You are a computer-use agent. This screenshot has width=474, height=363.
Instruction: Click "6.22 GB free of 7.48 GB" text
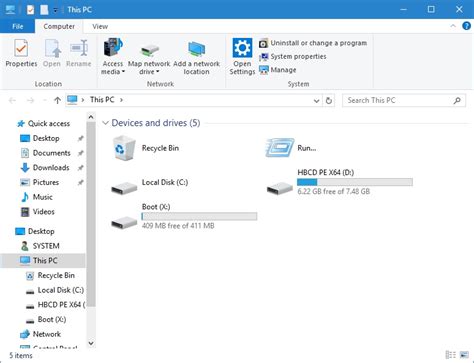334,191
